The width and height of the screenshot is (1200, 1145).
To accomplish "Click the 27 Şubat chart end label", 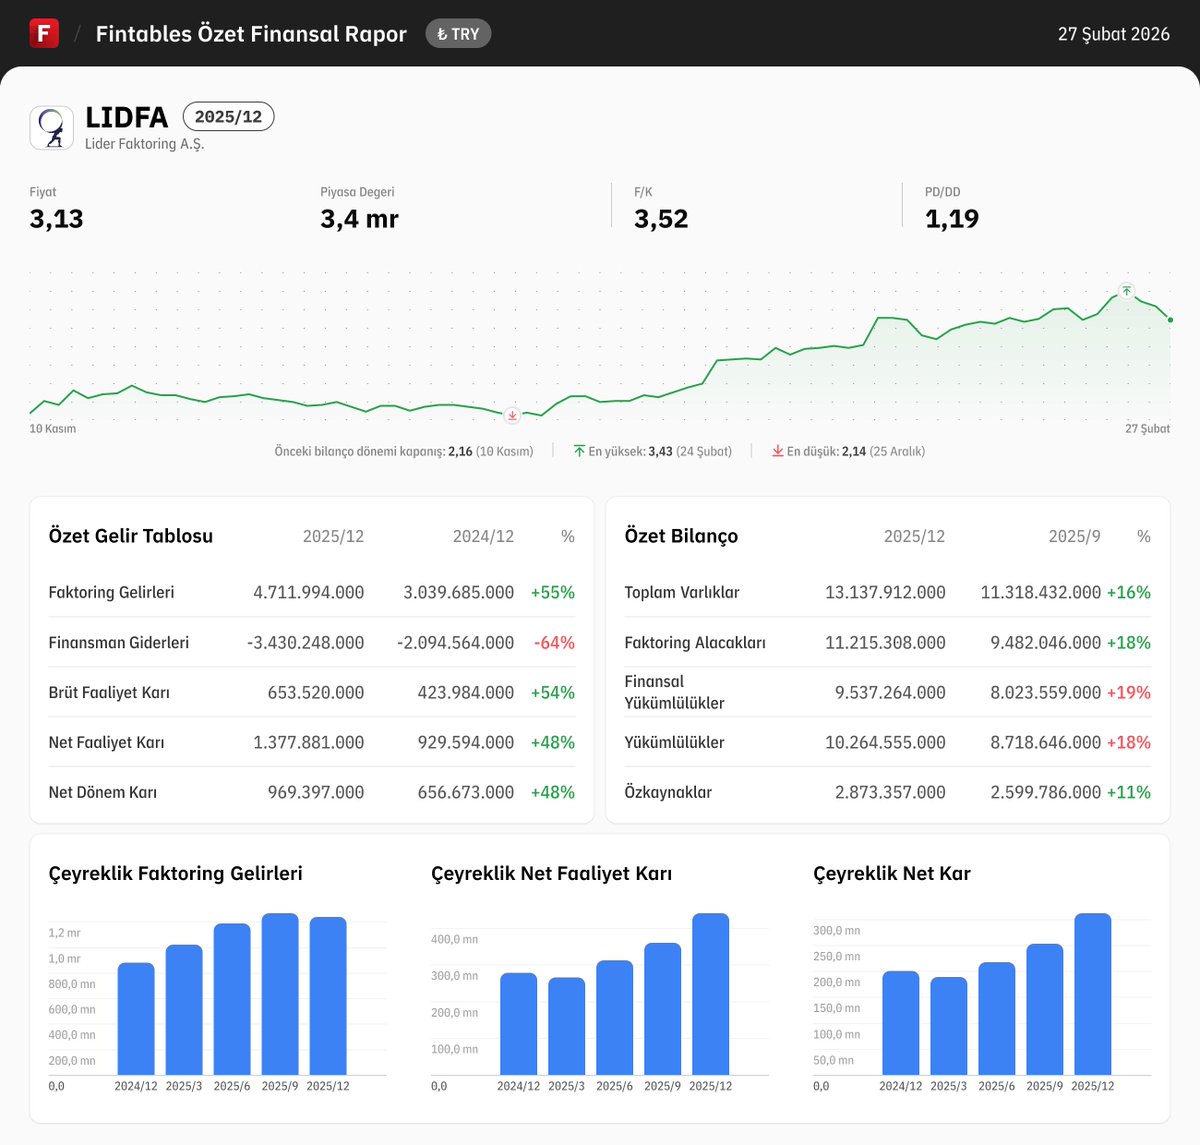I will [x=1147, y=428].
